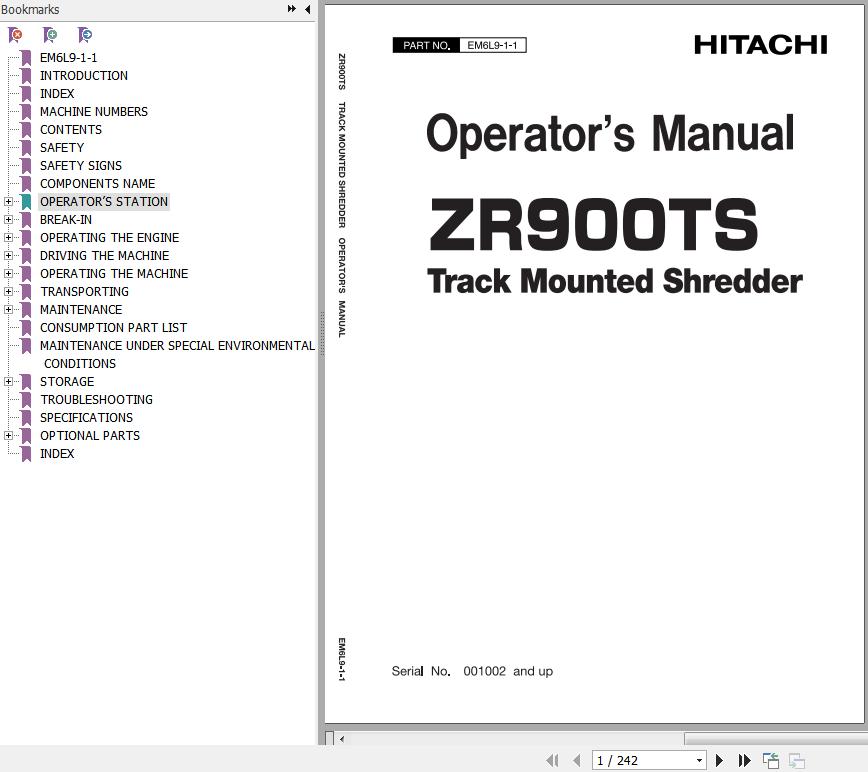Expand the BREAK-IN bookmark
Viewport: 868px width, 772px height.
tap(8, 220)
